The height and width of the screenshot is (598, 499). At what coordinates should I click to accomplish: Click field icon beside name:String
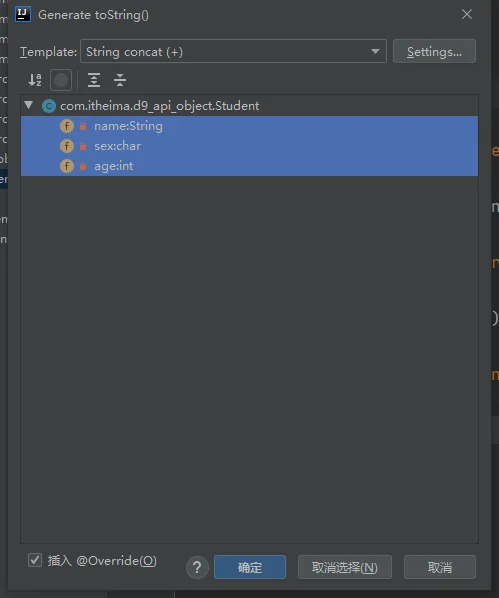(x=67, y=126)
